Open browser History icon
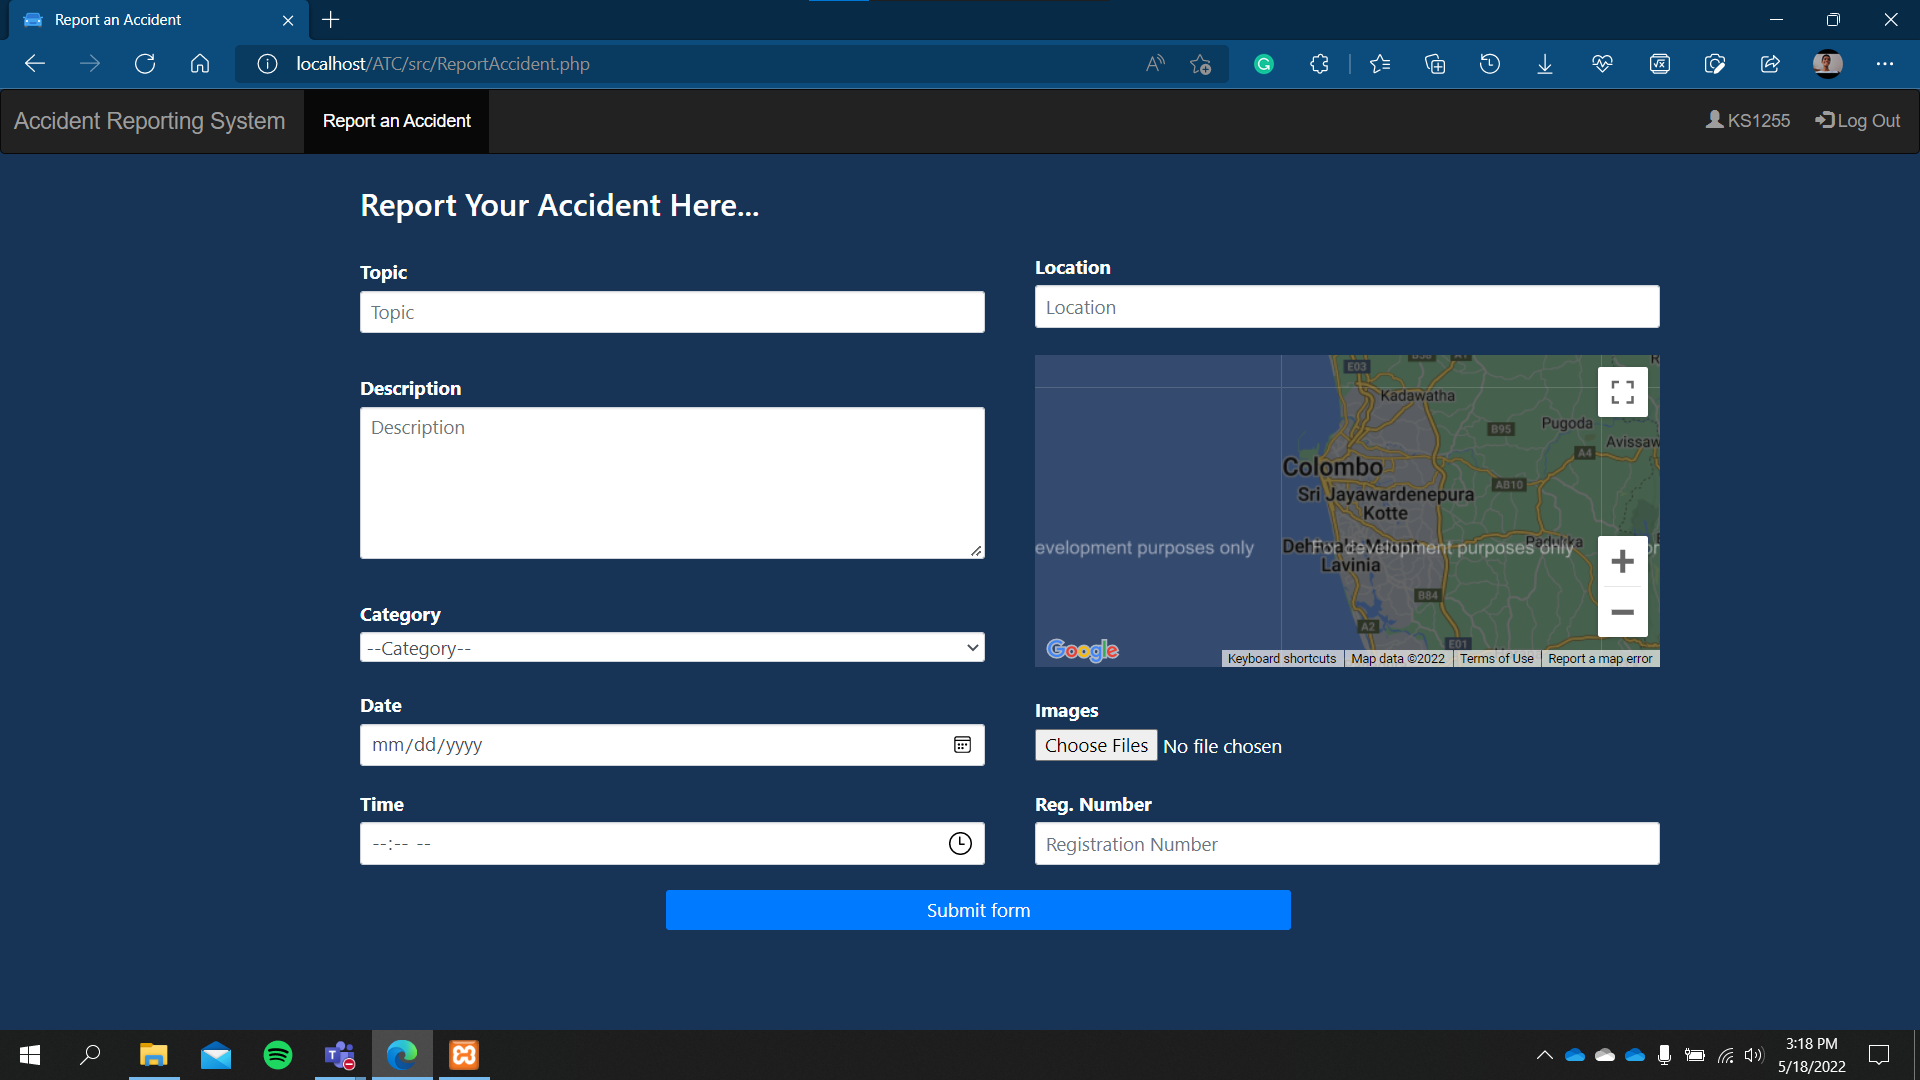 pyautogui.click(x=1489, y=63)
